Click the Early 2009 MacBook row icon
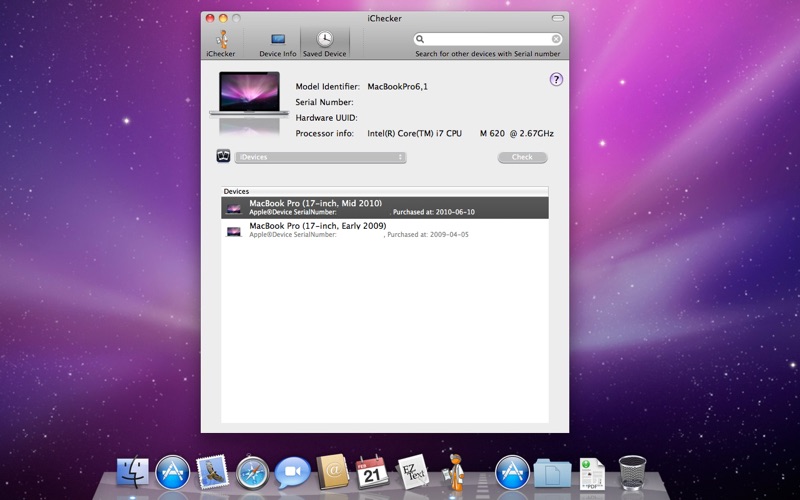The width and height of the screenshot is (800, 500). [x=234, y=231]
